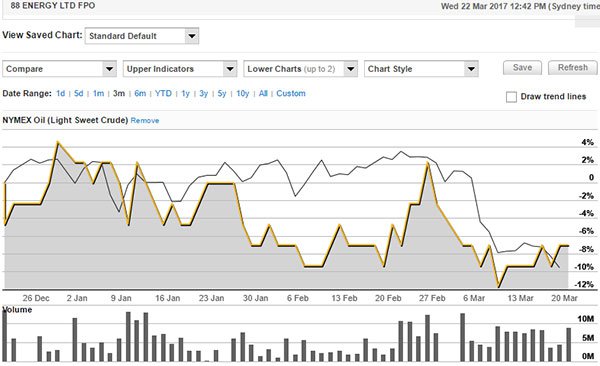Image resolution: width=600 pixels, height=366 pixels.
Task: Click the 20 Feb axis label
Action: click(388, 298)
